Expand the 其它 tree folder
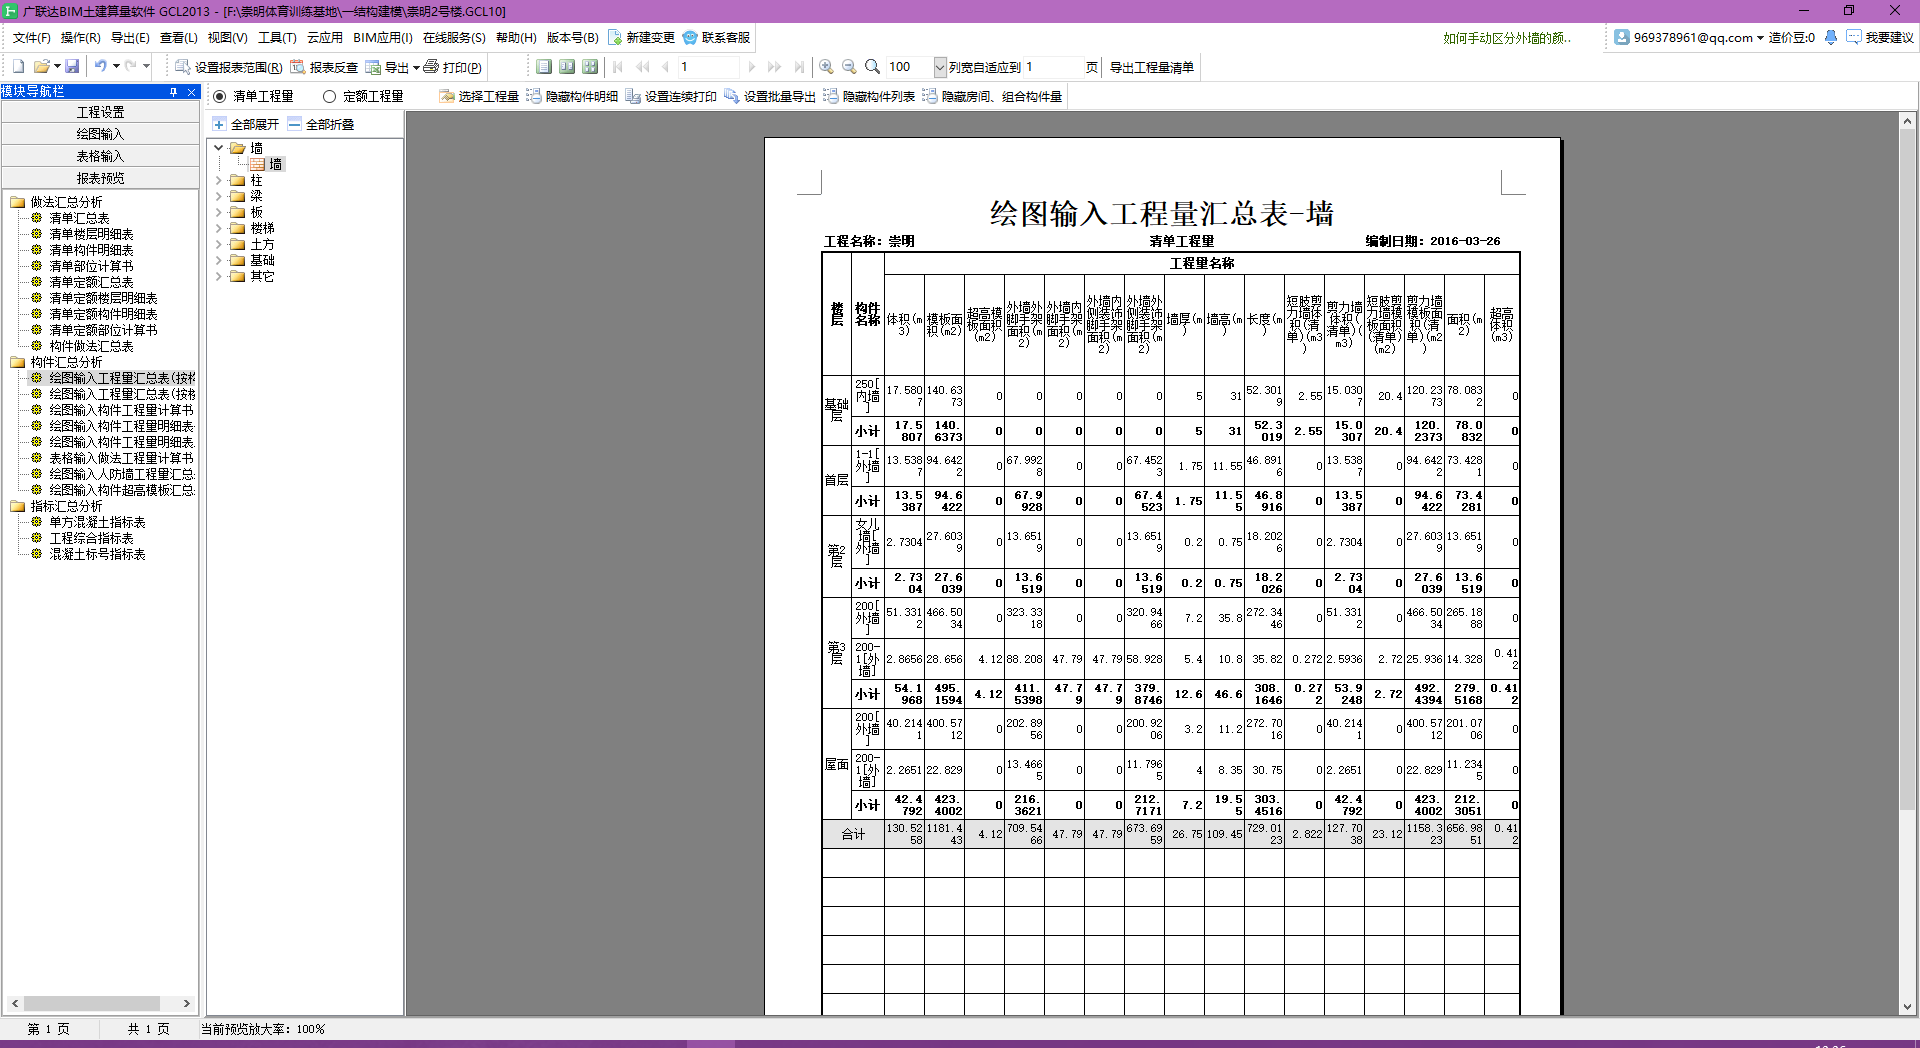This screenshot has height=1048, width=1920. click(219, 277)
